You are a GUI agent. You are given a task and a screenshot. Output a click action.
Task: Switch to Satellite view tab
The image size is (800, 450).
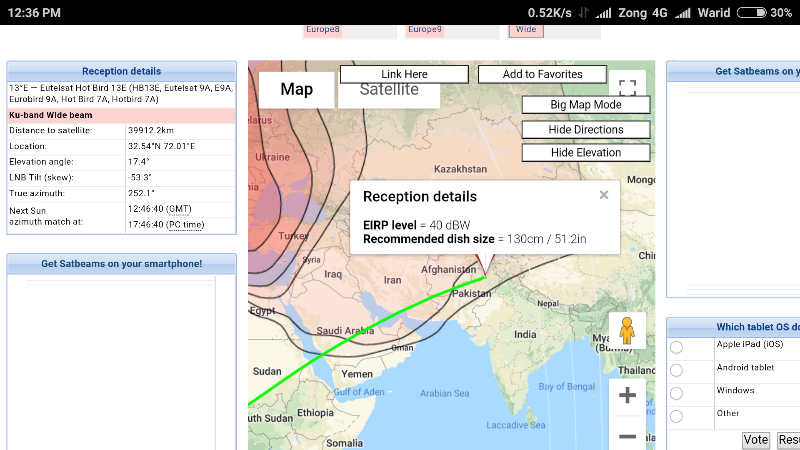pos(389,89)
